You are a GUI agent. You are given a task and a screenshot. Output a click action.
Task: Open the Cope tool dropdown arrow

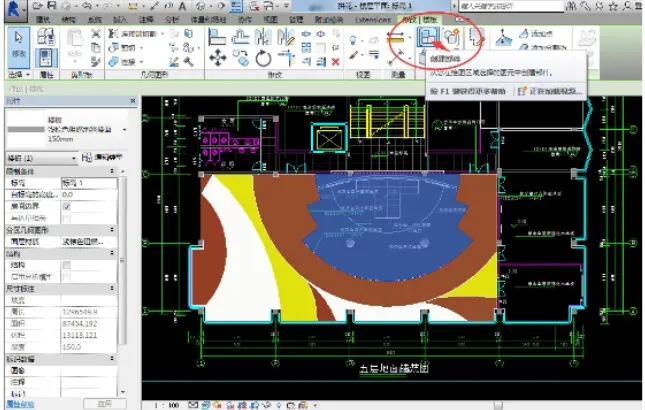click(x=163, y=34)
